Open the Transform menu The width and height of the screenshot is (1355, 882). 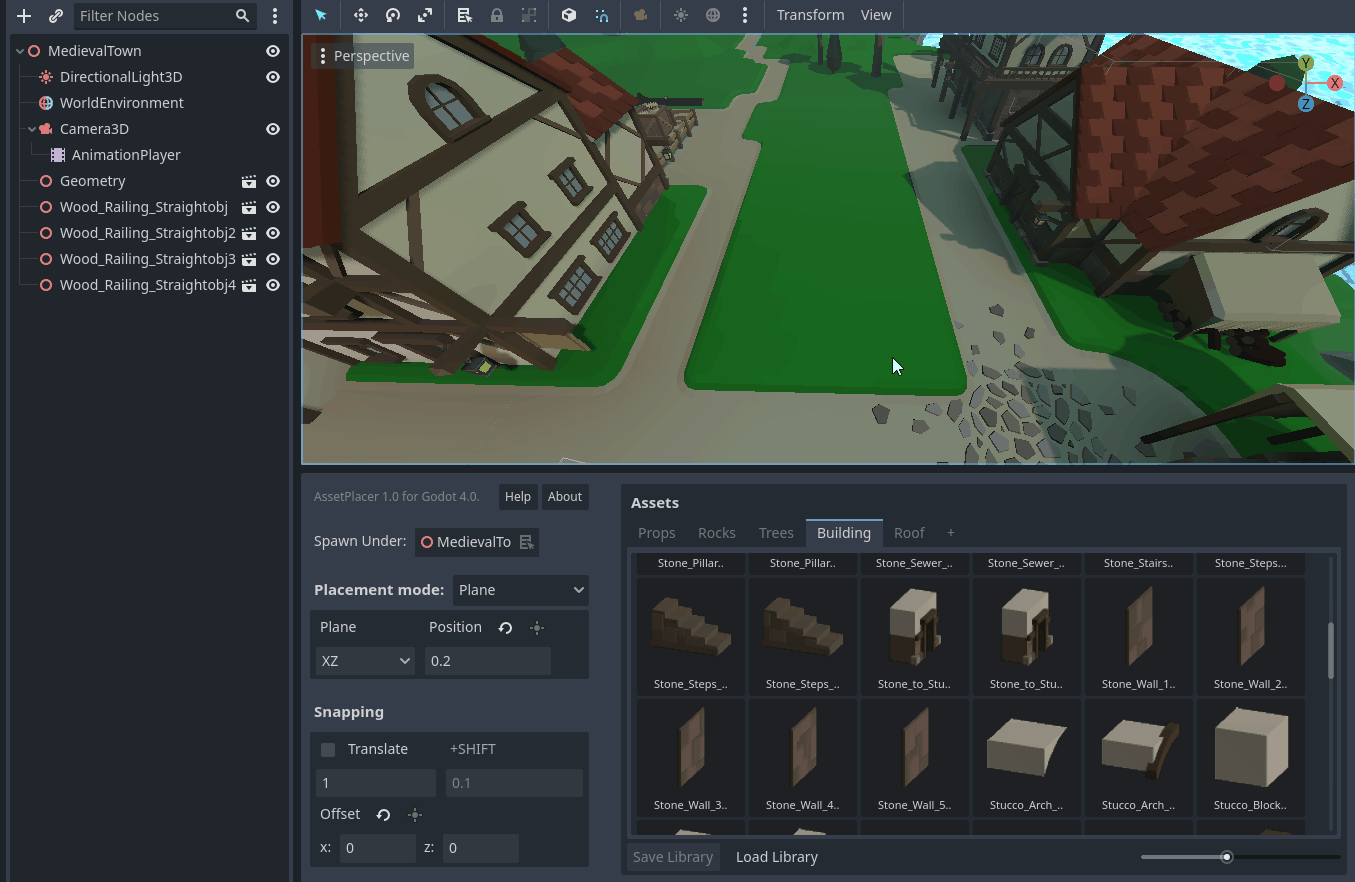[810, 15]
